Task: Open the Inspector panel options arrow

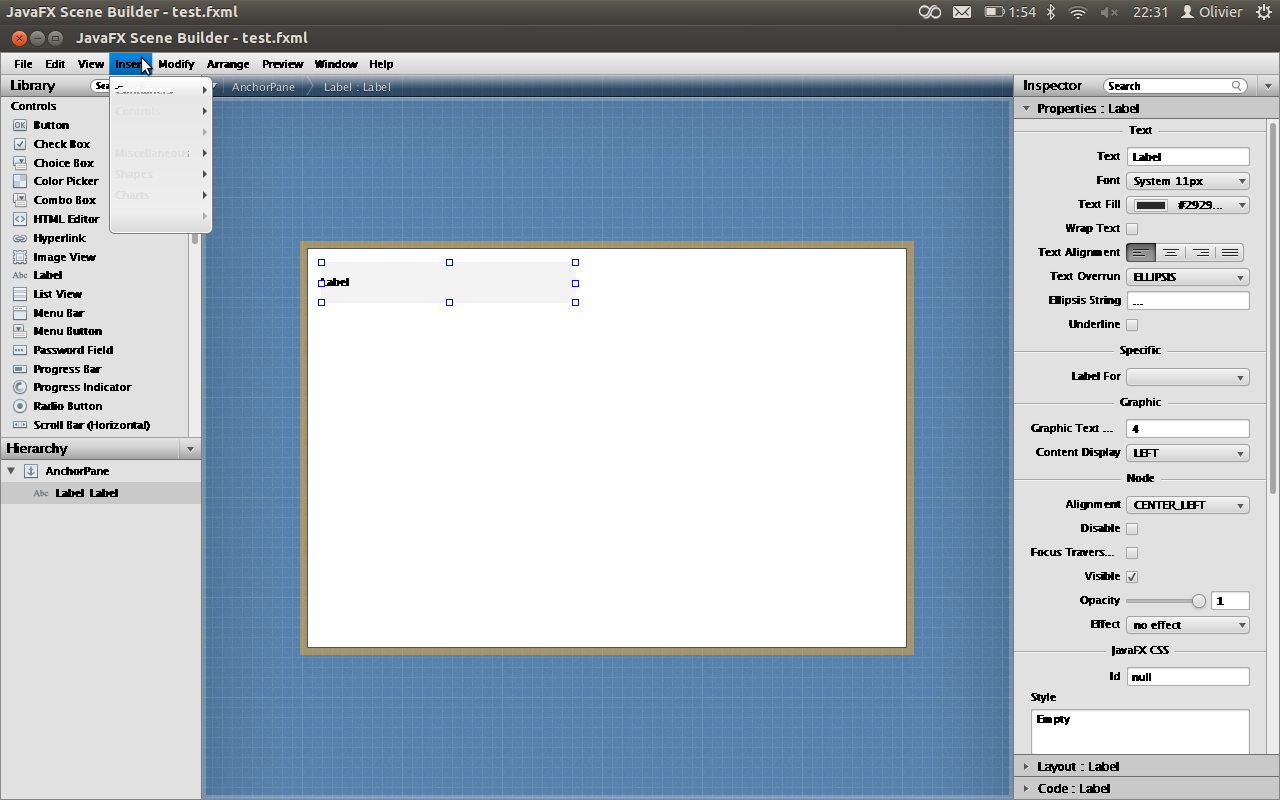Action: pyautogui.click(x=1268, y=86)
